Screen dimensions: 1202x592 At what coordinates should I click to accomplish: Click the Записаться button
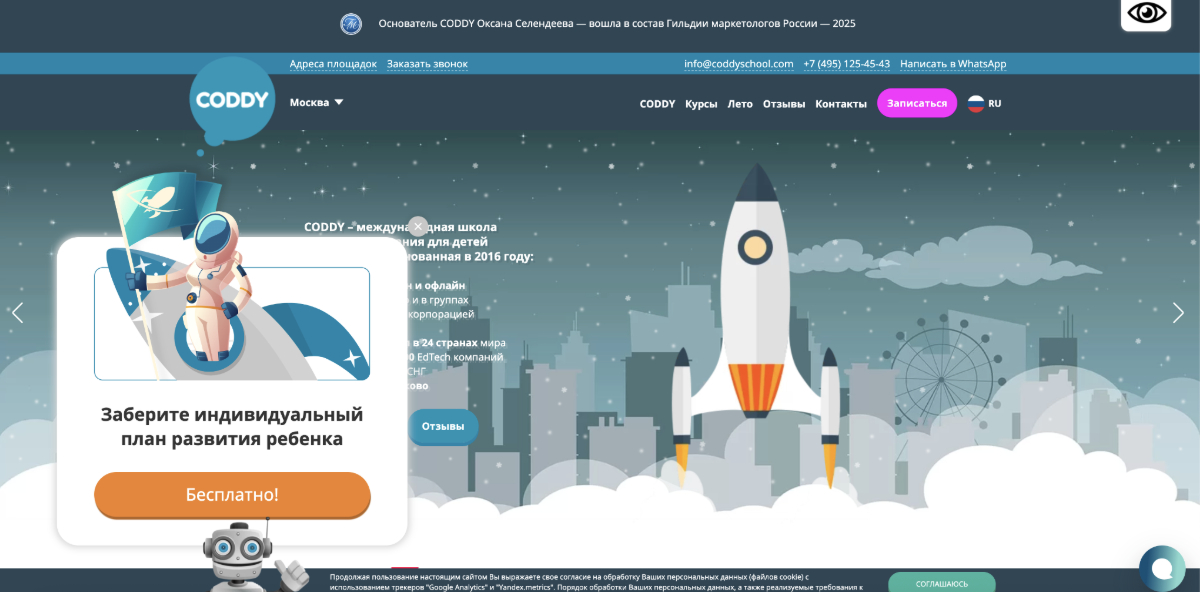pos(917,103)
